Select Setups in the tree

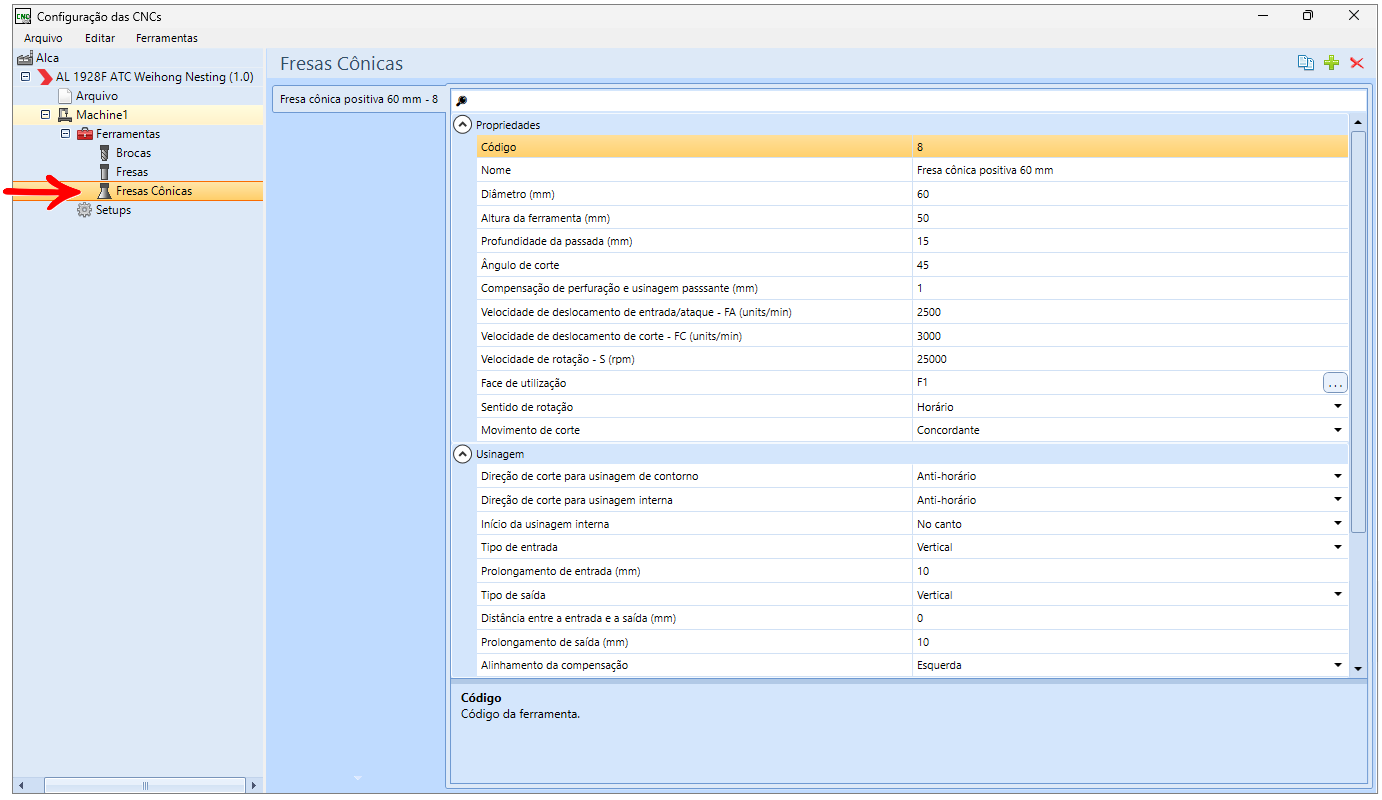(113, 210)
